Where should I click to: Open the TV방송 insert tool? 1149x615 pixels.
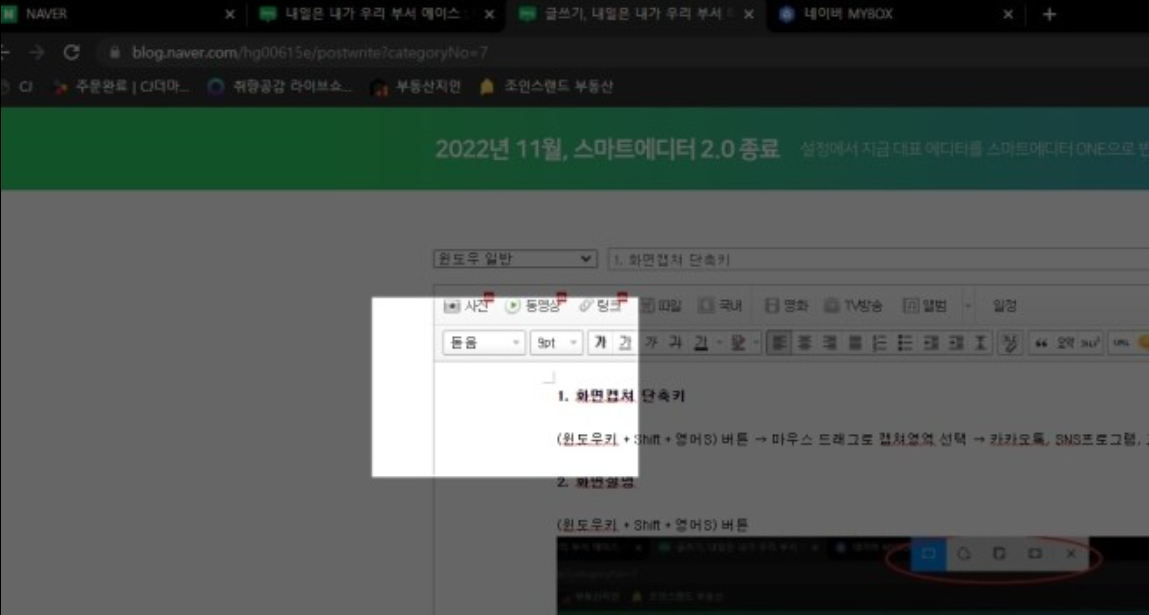coord(853,306)
